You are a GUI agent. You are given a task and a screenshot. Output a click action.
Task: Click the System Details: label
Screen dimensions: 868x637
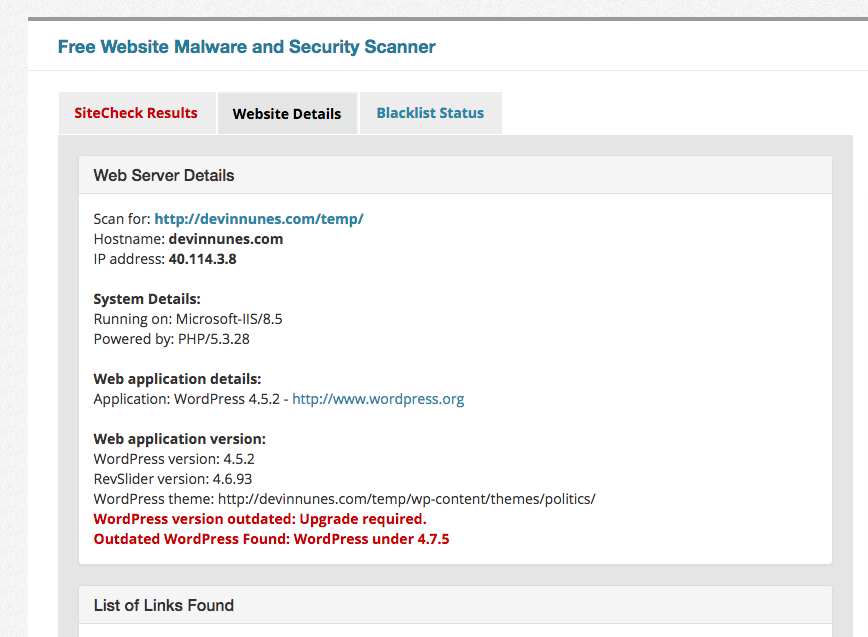point(147,299)
